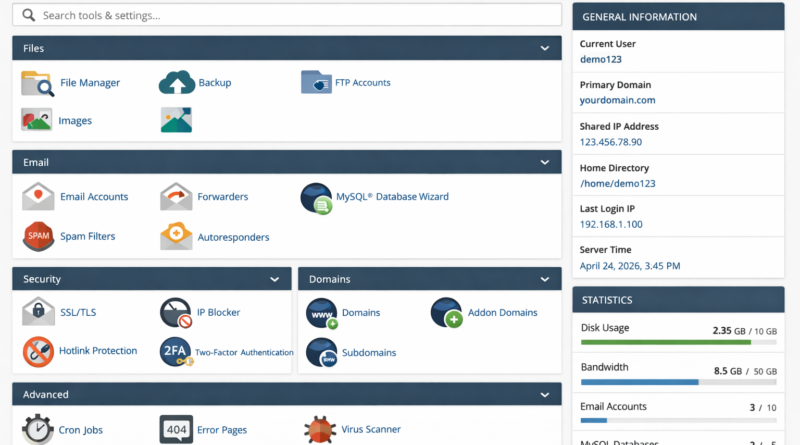The width and height of the screenshot is (800, 445).
Task: Open the Email Accounts envelope icon
Action: [x=38, y=196]
